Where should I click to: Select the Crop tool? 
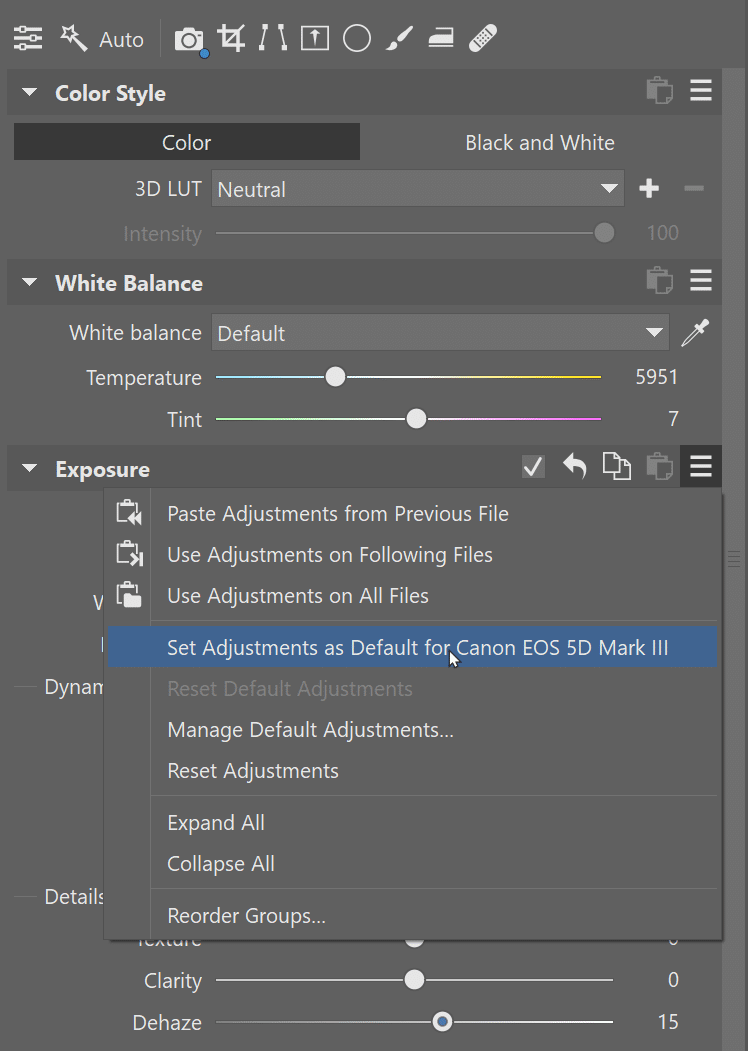pyautogui.click(x=231, y=38)
